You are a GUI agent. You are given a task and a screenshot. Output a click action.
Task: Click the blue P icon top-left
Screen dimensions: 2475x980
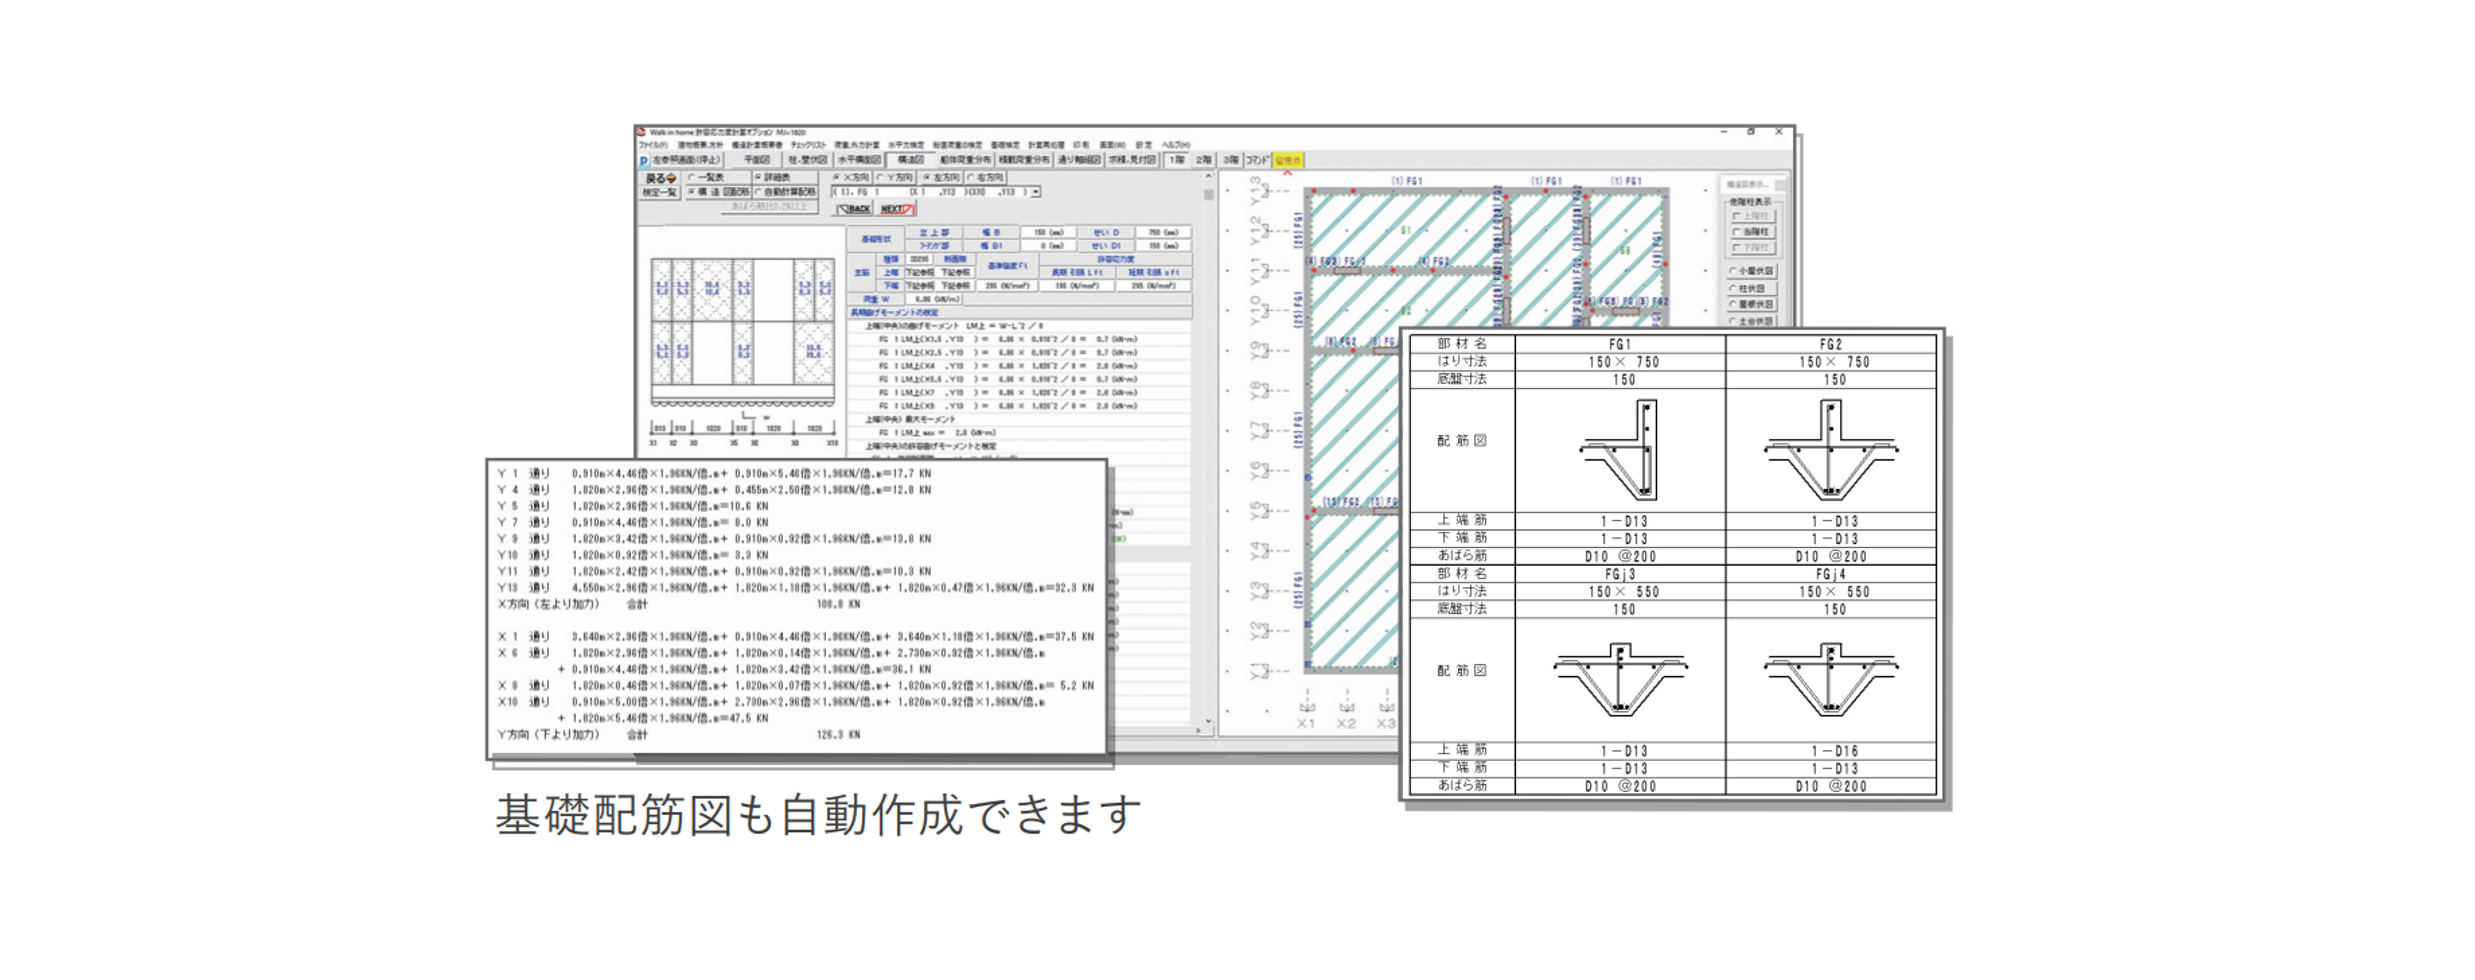[x=643, y=159]
